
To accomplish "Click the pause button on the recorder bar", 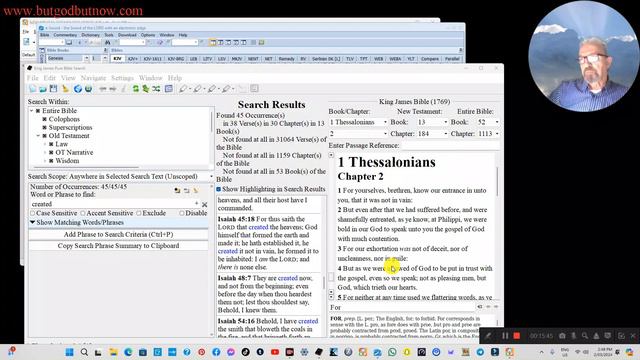I will point(505,336).
